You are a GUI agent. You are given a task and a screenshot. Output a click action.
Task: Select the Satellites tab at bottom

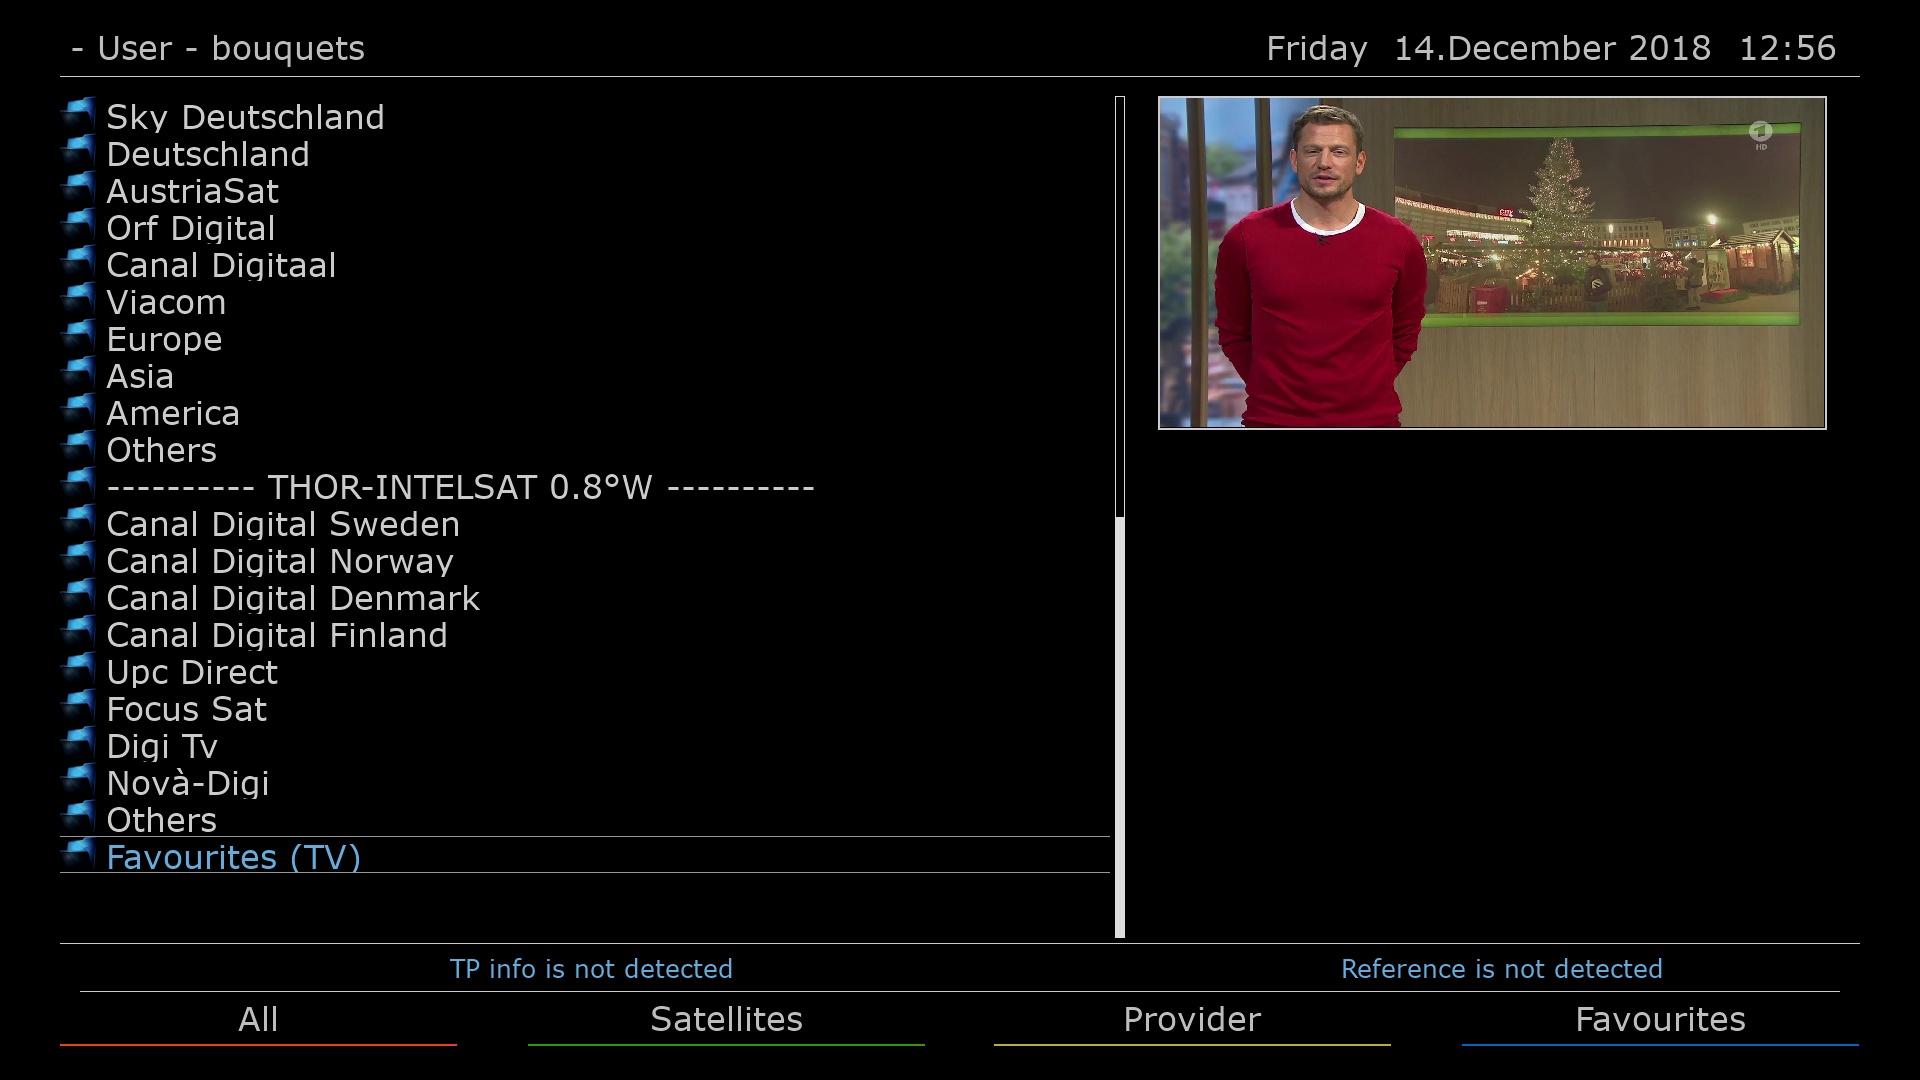tap(725, 1019)
